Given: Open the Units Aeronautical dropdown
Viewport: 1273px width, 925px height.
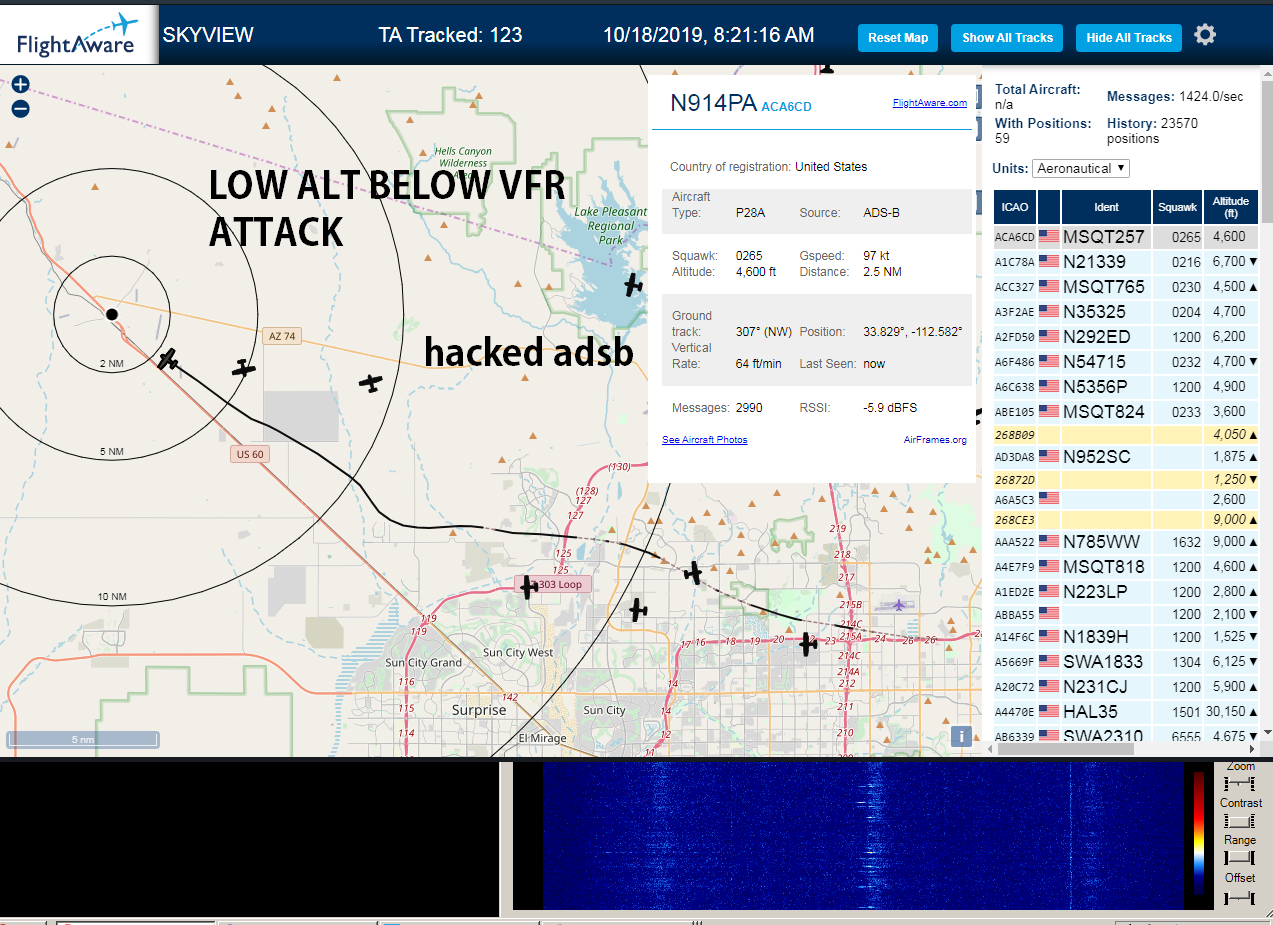Looking at the screenshot, I should [1081, 169].
